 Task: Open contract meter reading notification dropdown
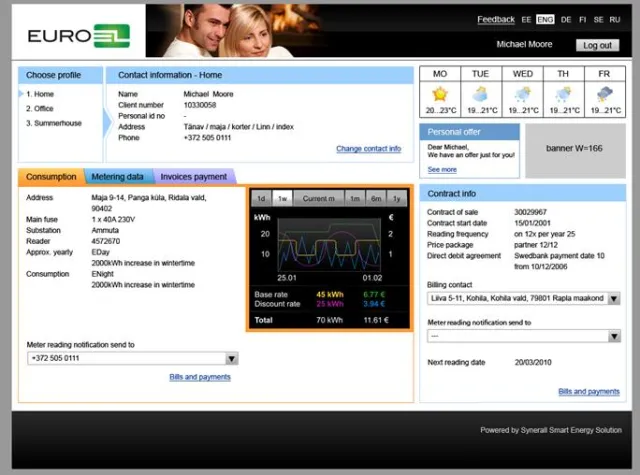[612, 336]
